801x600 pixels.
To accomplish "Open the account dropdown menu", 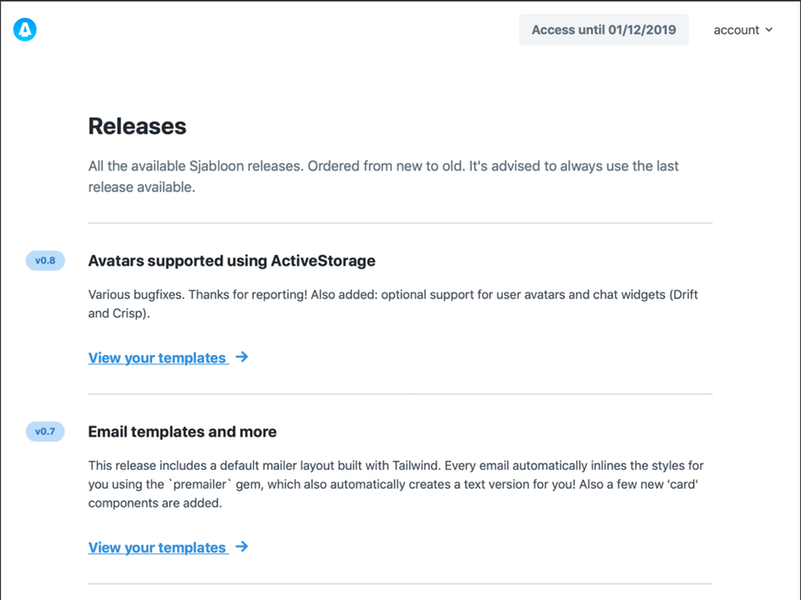I will coord(743,30).
